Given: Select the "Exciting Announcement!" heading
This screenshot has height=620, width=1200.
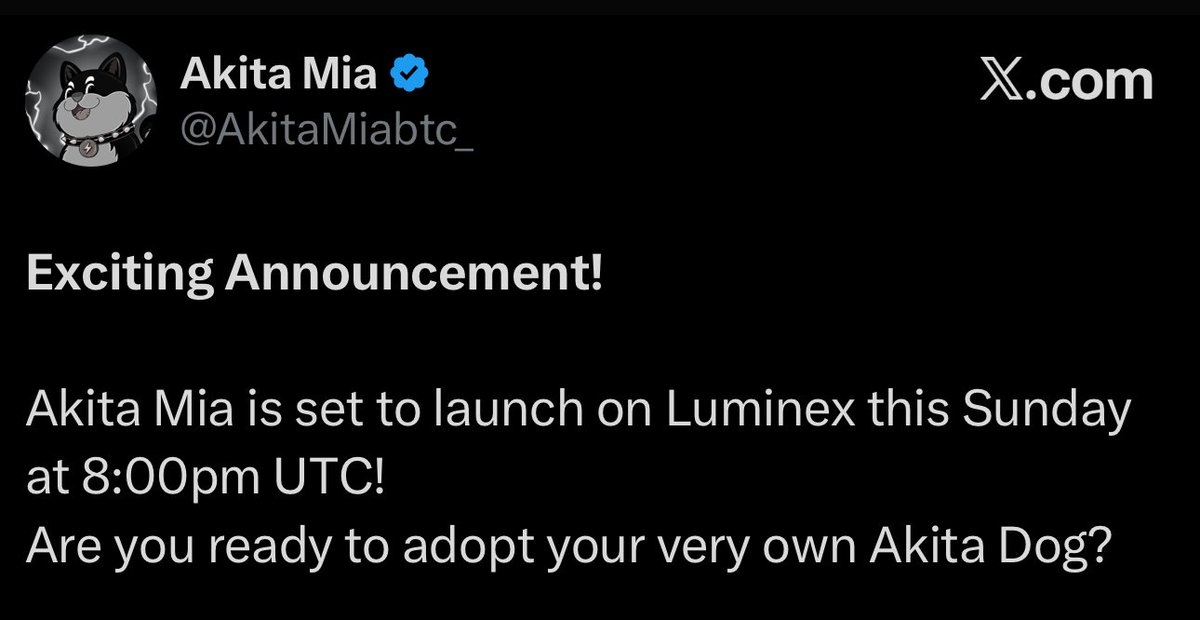Looking at the screenshot, I should pyautogui.click(x=315, y=274).
